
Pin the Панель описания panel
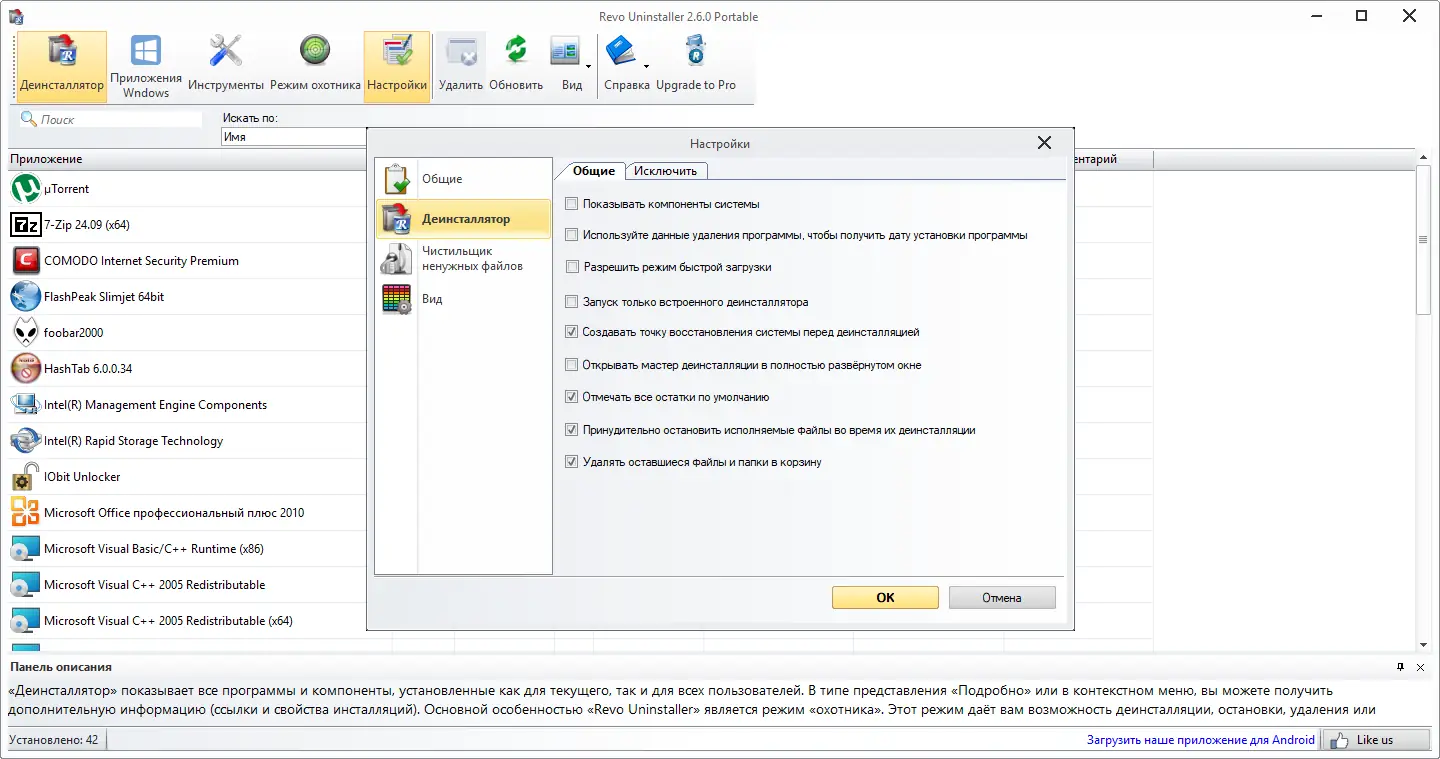(x=1400, y=667)
